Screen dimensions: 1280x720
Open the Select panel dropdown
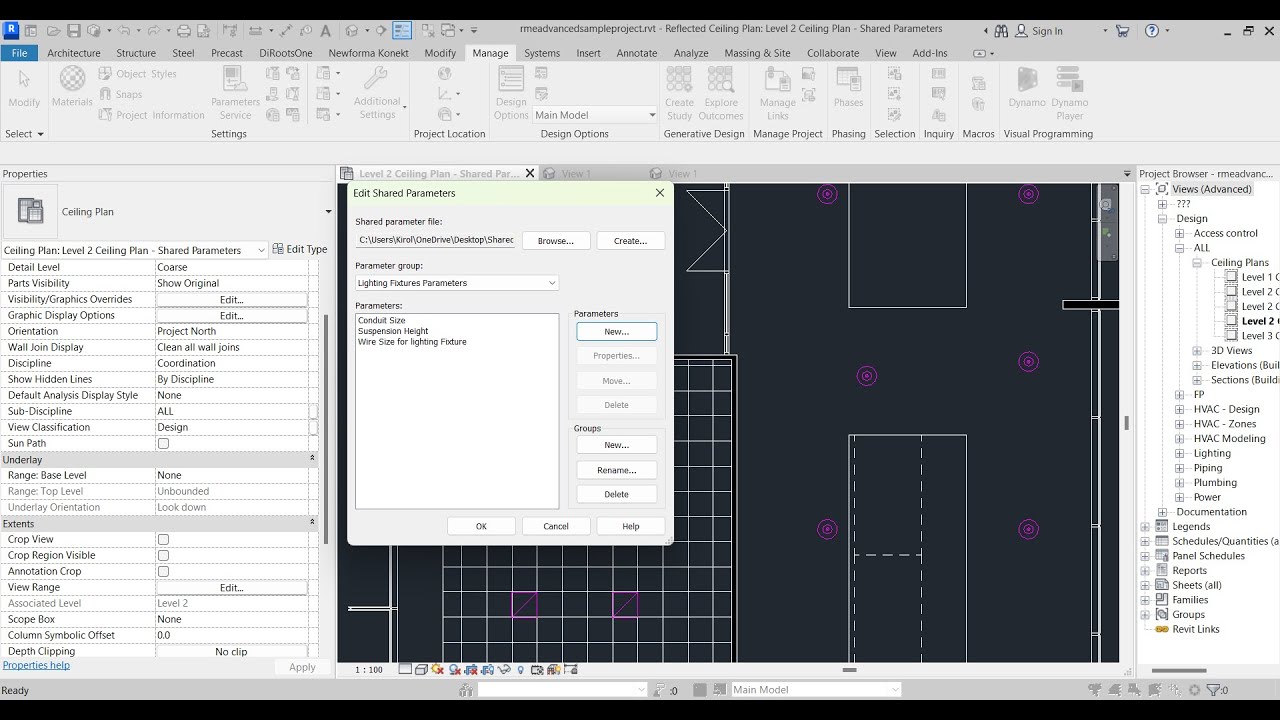tap(24, 133)
